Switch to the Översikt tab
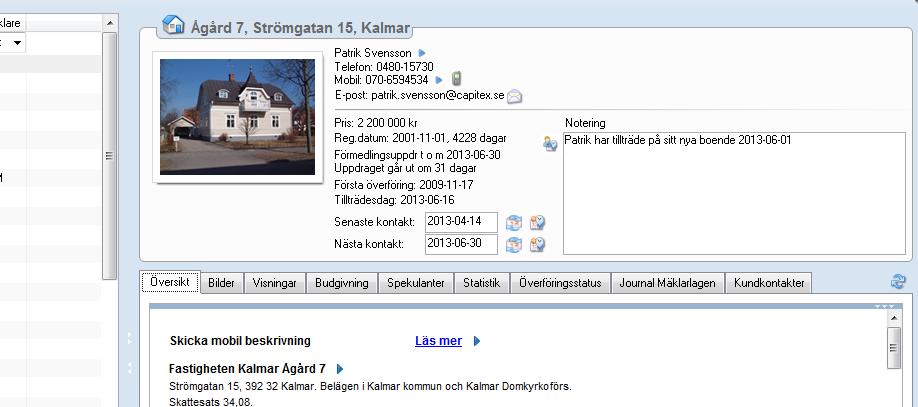The width and height of the screenshot is (918, 407). 170,282
